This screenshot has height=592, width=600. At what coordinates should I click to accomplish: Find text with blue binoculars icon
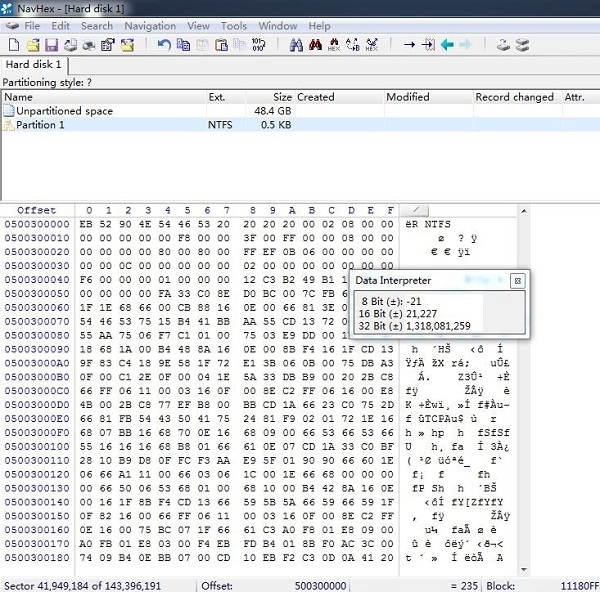click(x=296, y=45)
